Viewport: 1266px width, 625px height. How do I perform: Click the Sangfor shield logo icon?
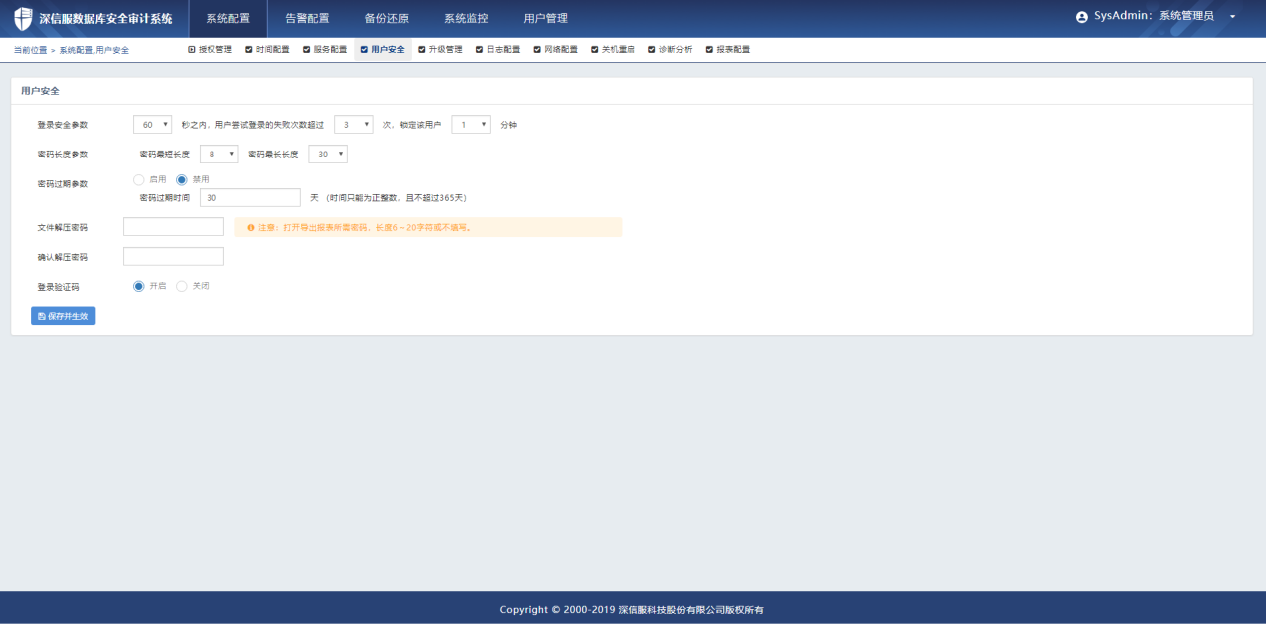pyautogui.click(x=23, y=18)
